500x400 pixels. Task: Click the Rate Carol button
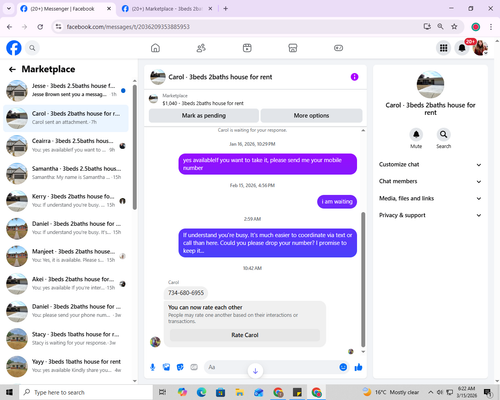[x=245, y=335]
